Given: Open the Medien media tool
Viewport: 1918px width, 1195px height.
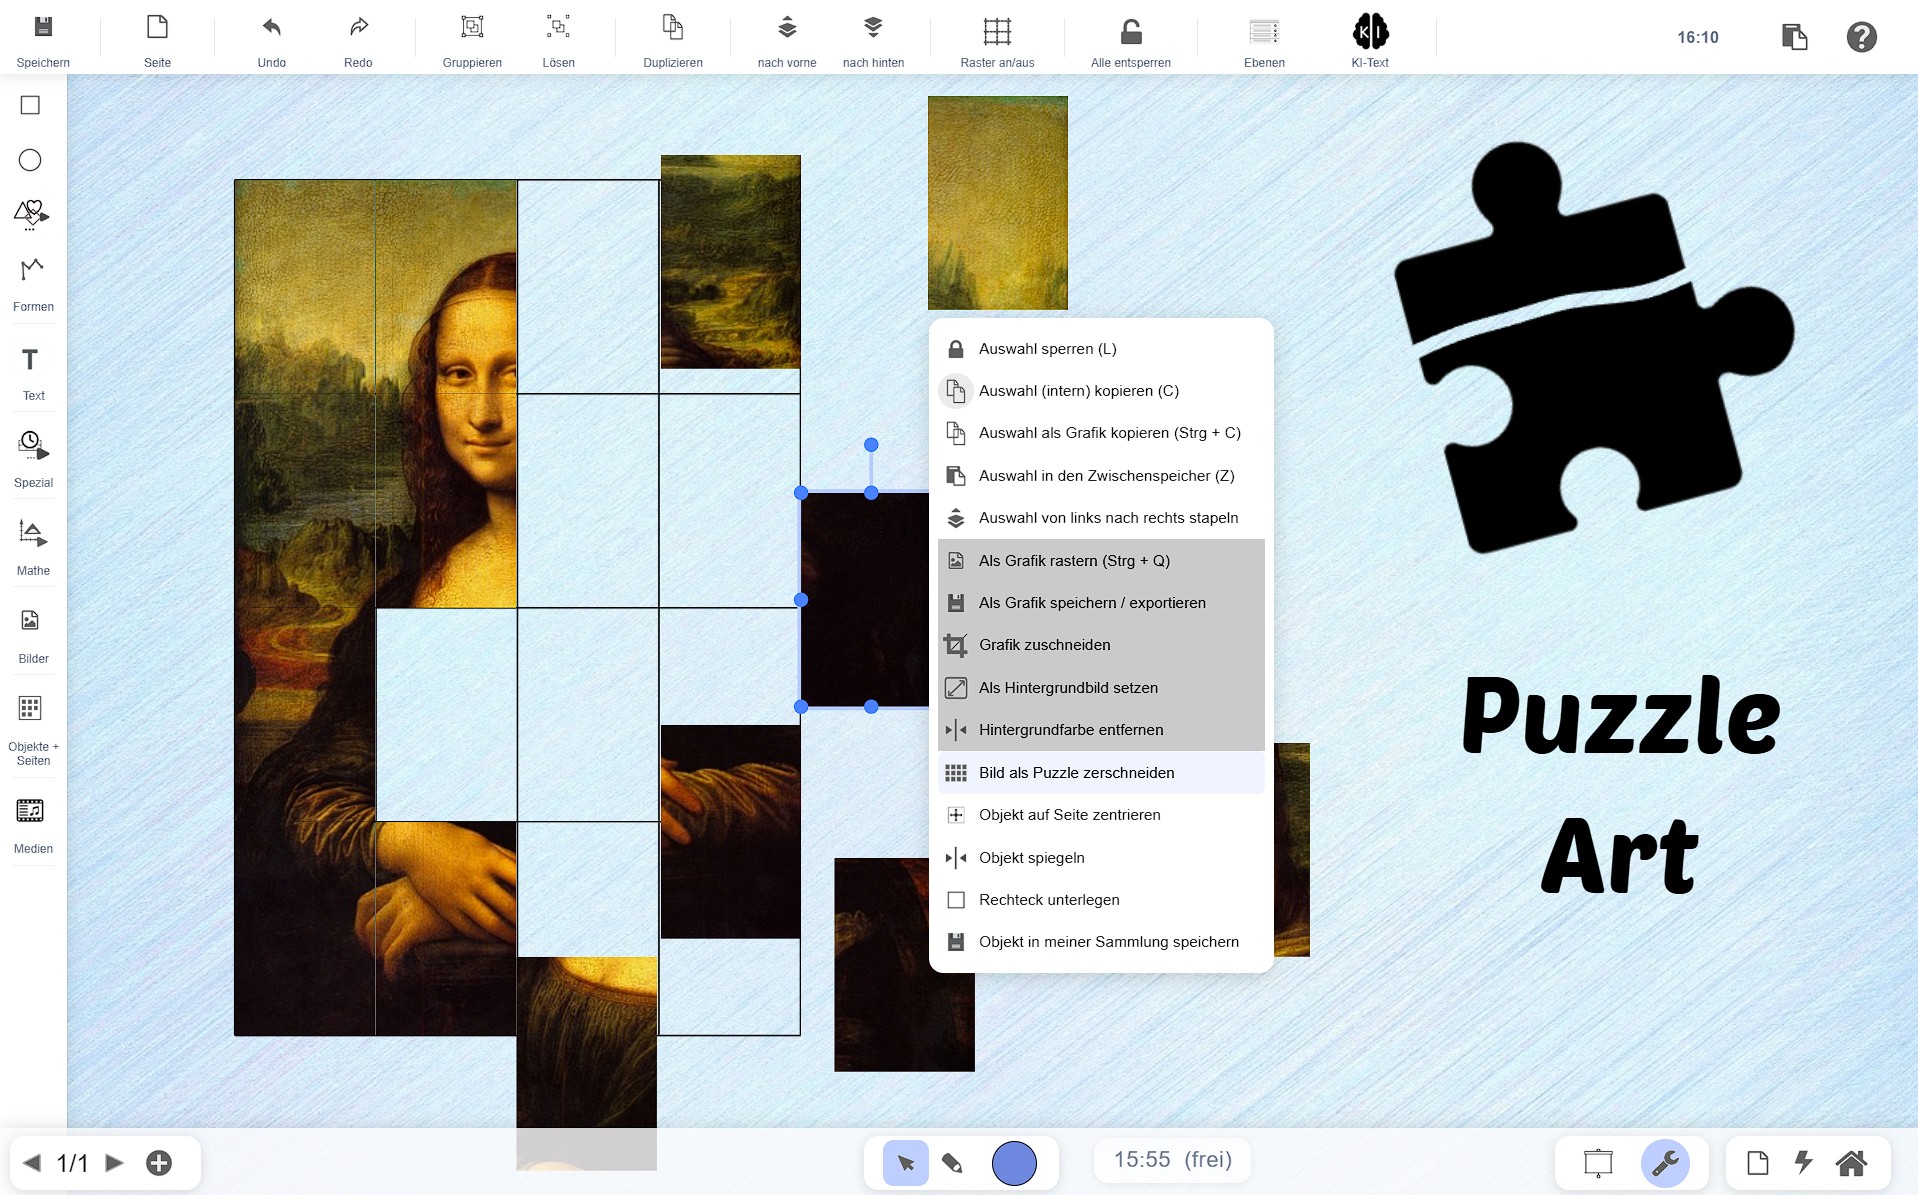Looking at the screenshot, I should (x=30, y=811).
